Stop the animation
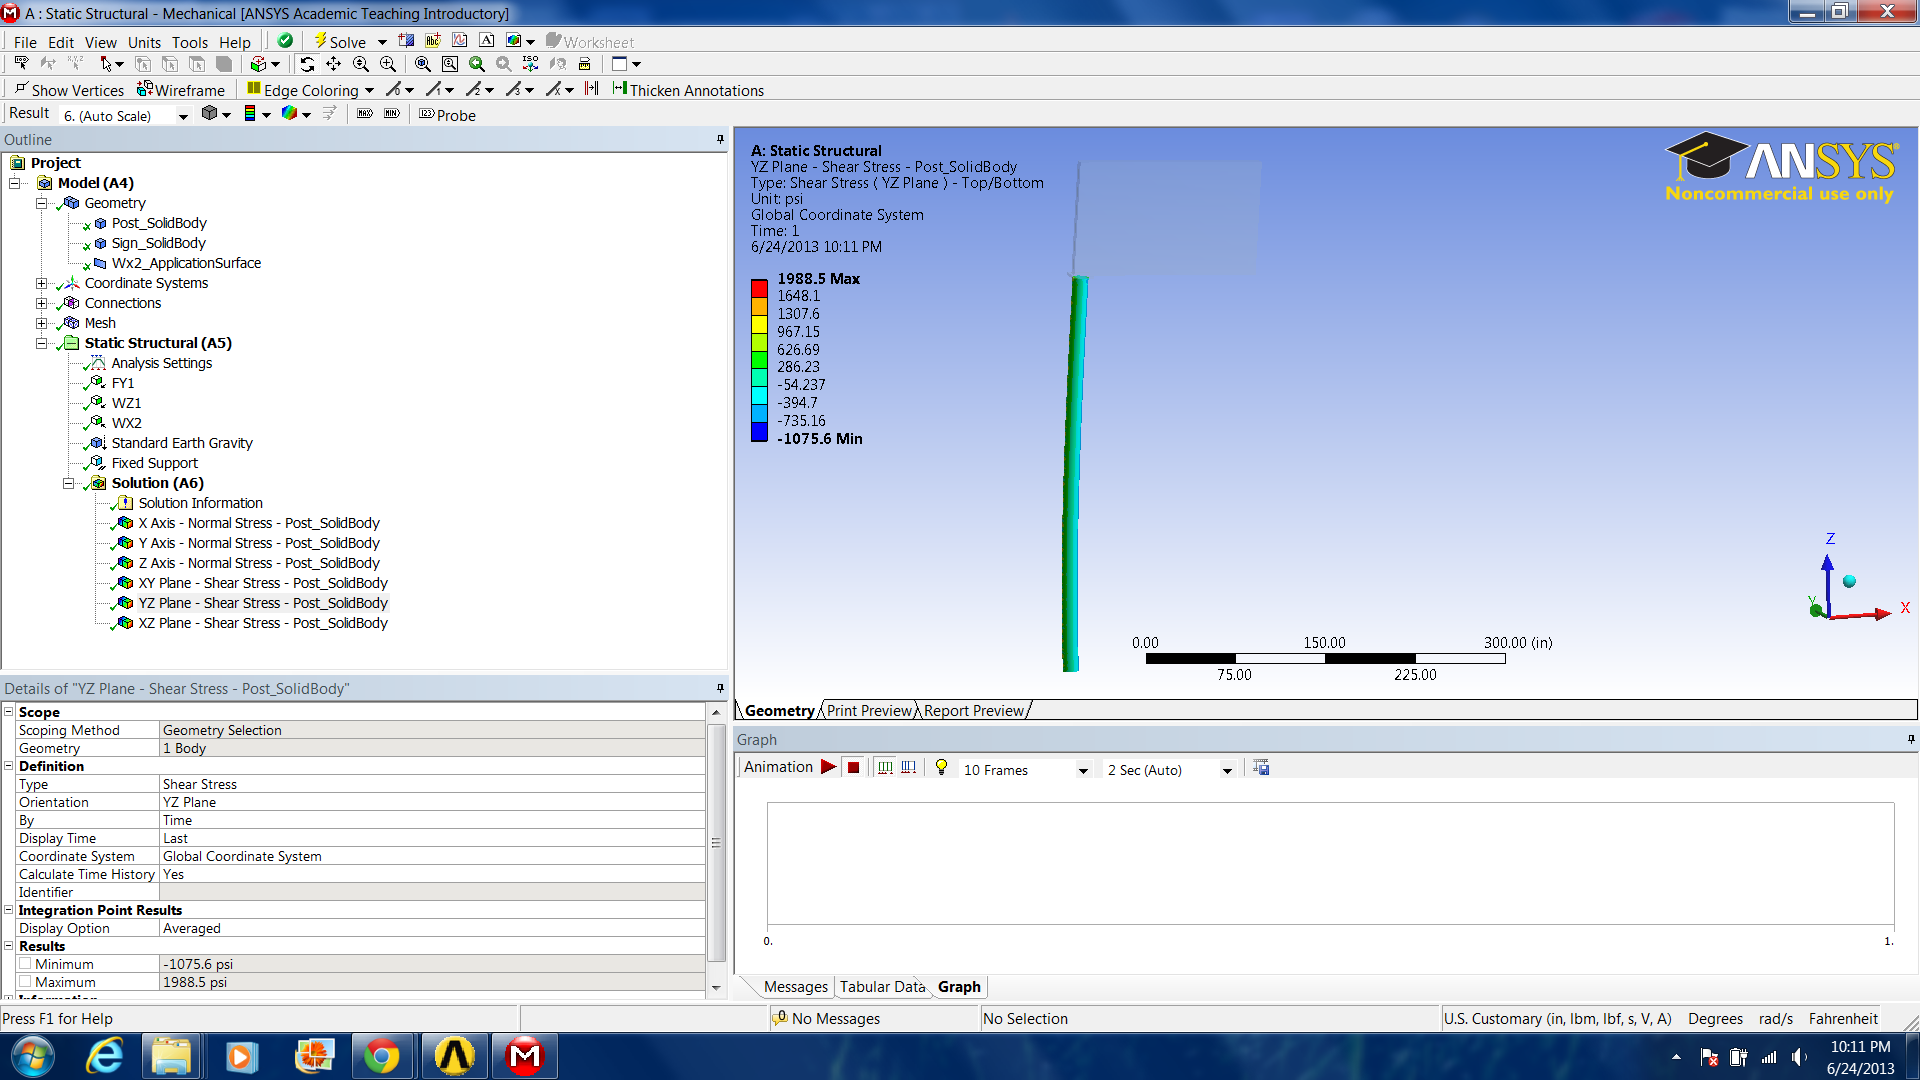 (x=853, y=767)
